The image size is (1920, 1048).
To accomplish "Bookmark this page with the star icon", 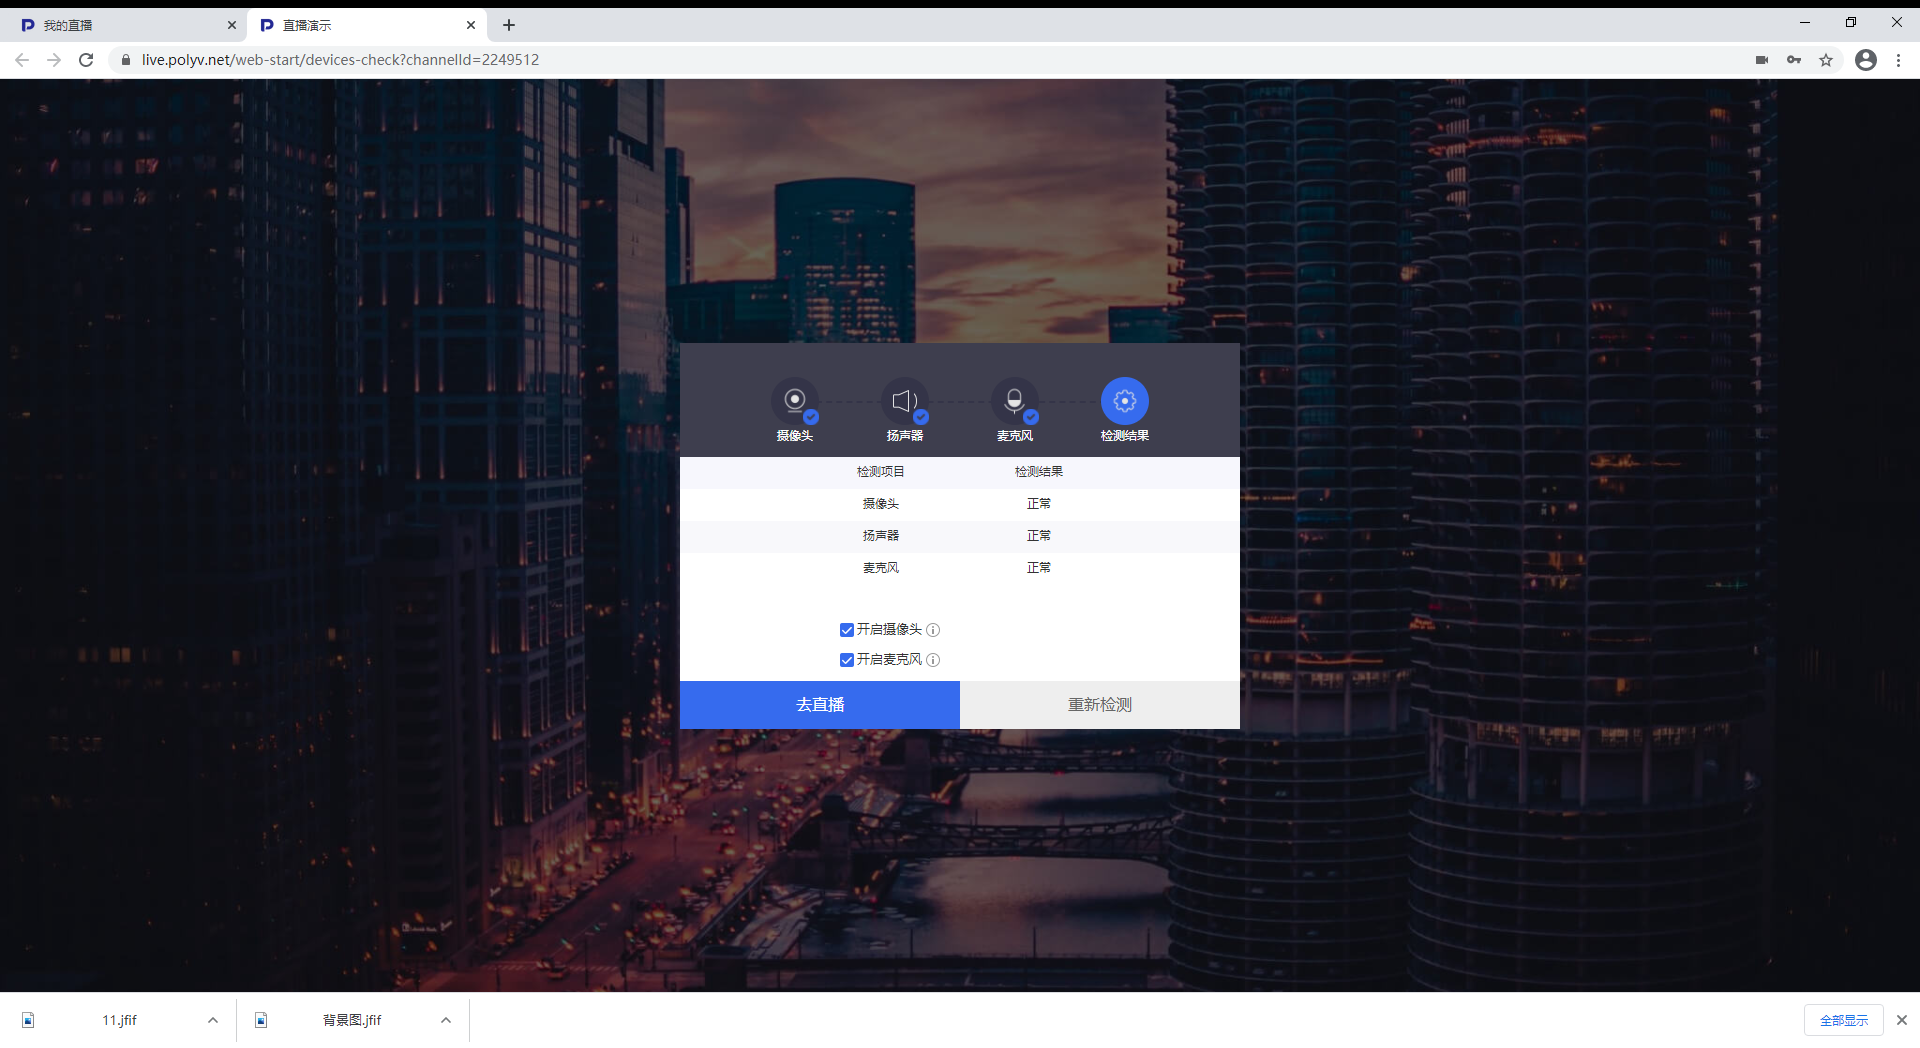I will tap(1826, 60).
